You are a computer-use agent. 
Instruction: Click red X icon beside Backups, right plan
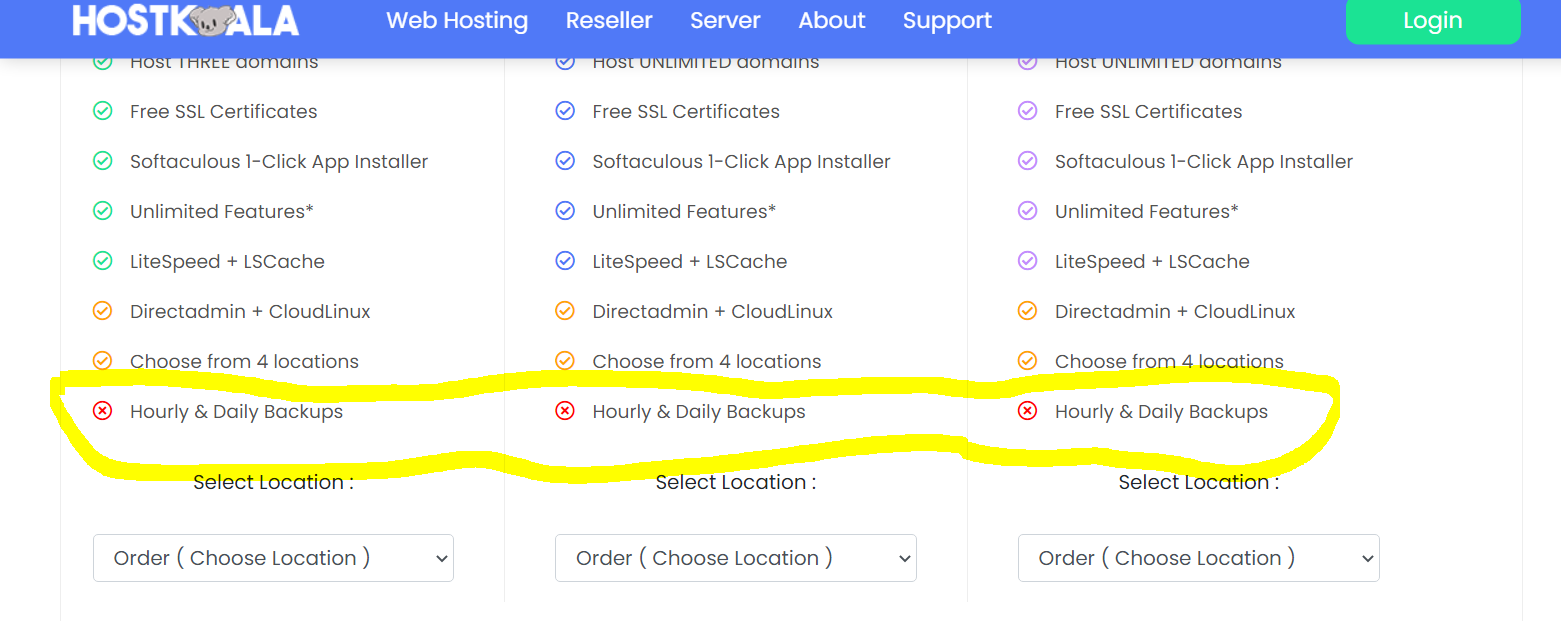[x=1027, y=411]
